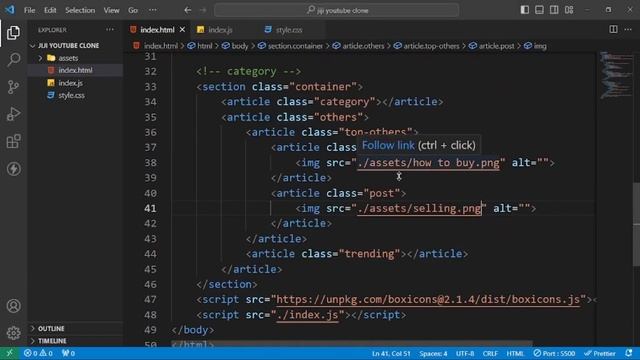Toggle the secondary side bar layout icon
The height and width of the screenshot is (360, 640).
pyautogui.click(x=554, y=10)
